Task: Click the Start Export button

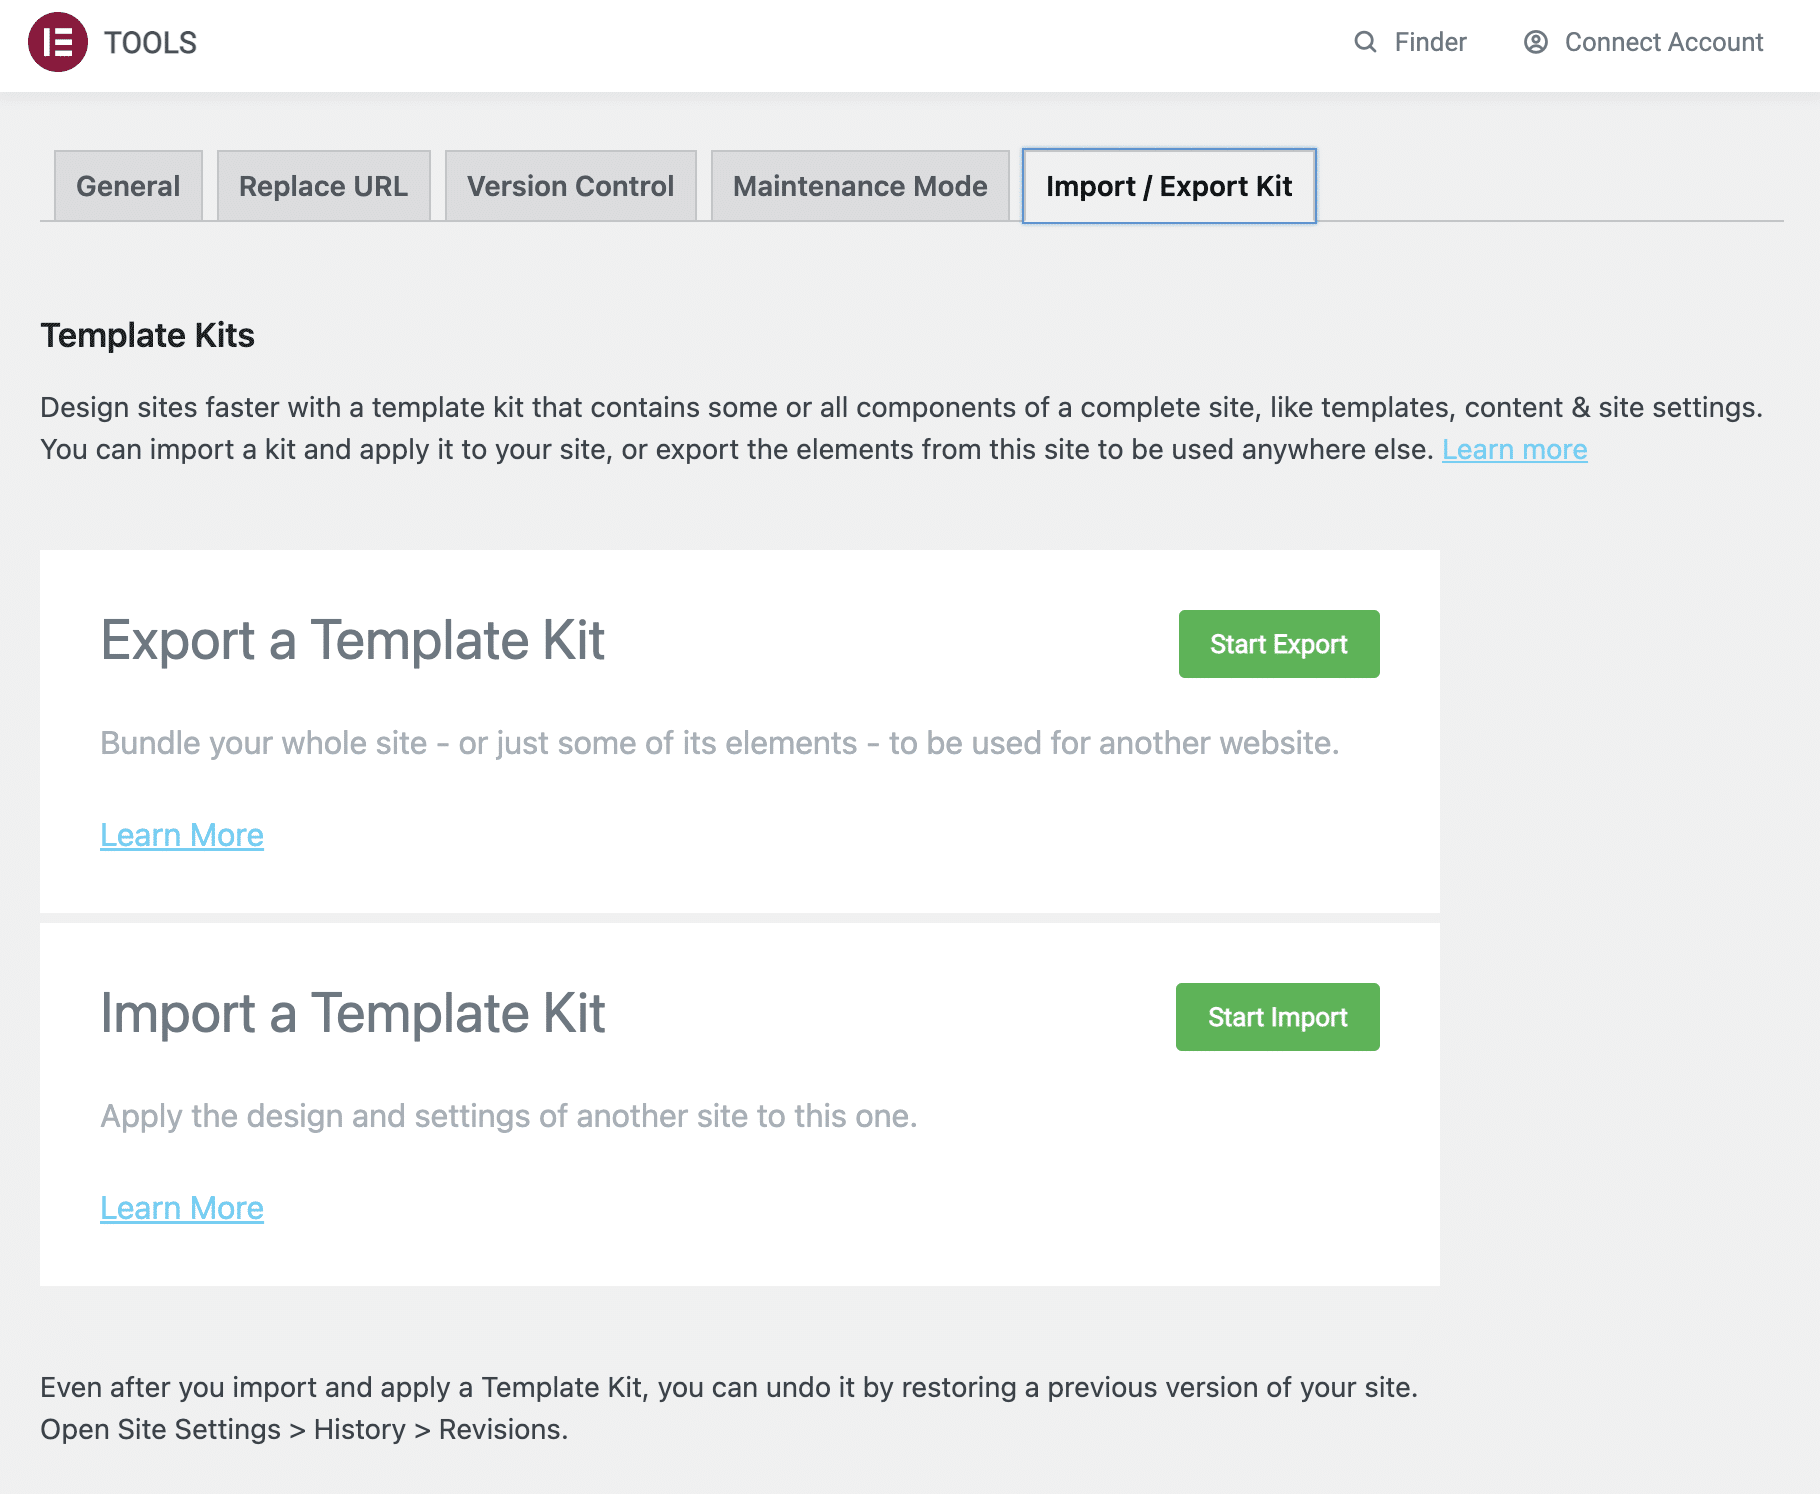Action: coord(1279,644)
